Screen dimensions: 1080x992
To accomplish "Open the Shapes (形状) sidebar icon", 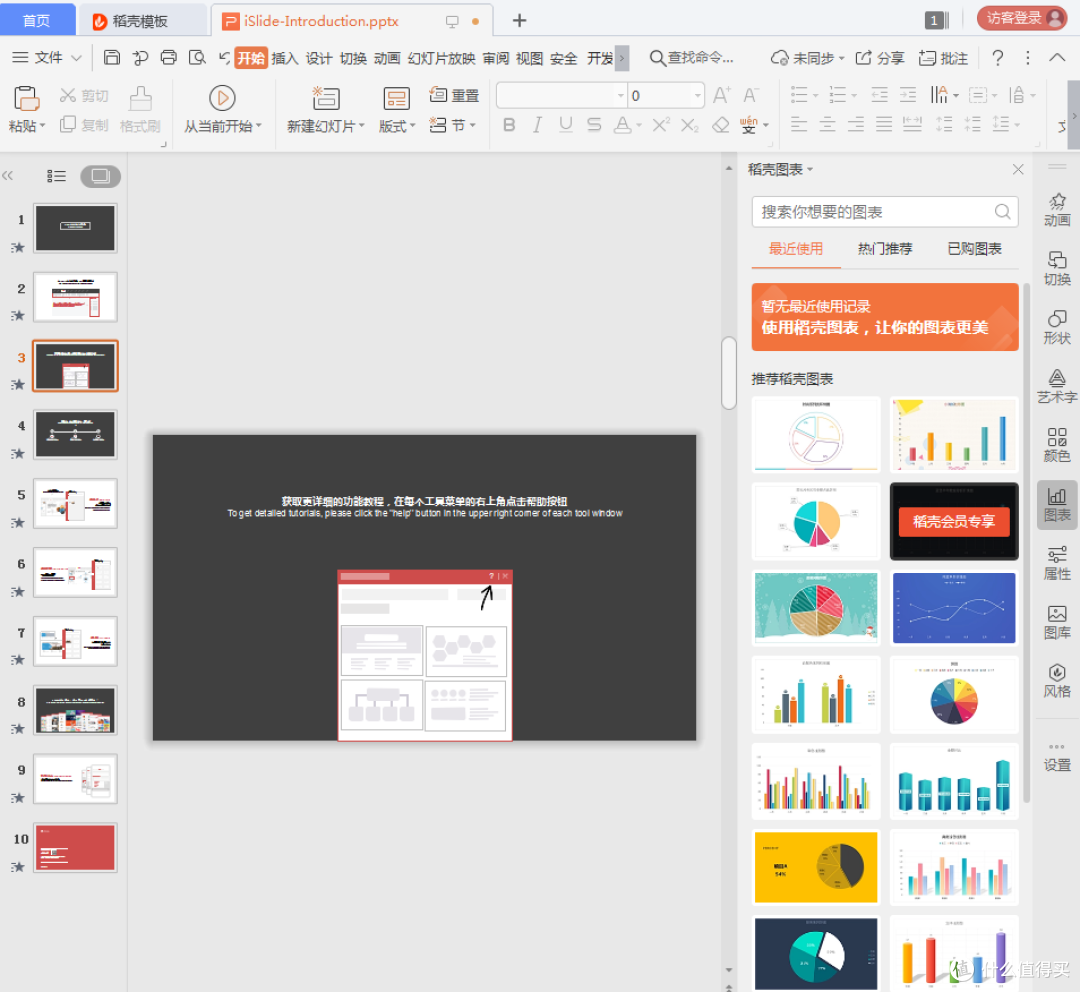I will [1057, 328].
